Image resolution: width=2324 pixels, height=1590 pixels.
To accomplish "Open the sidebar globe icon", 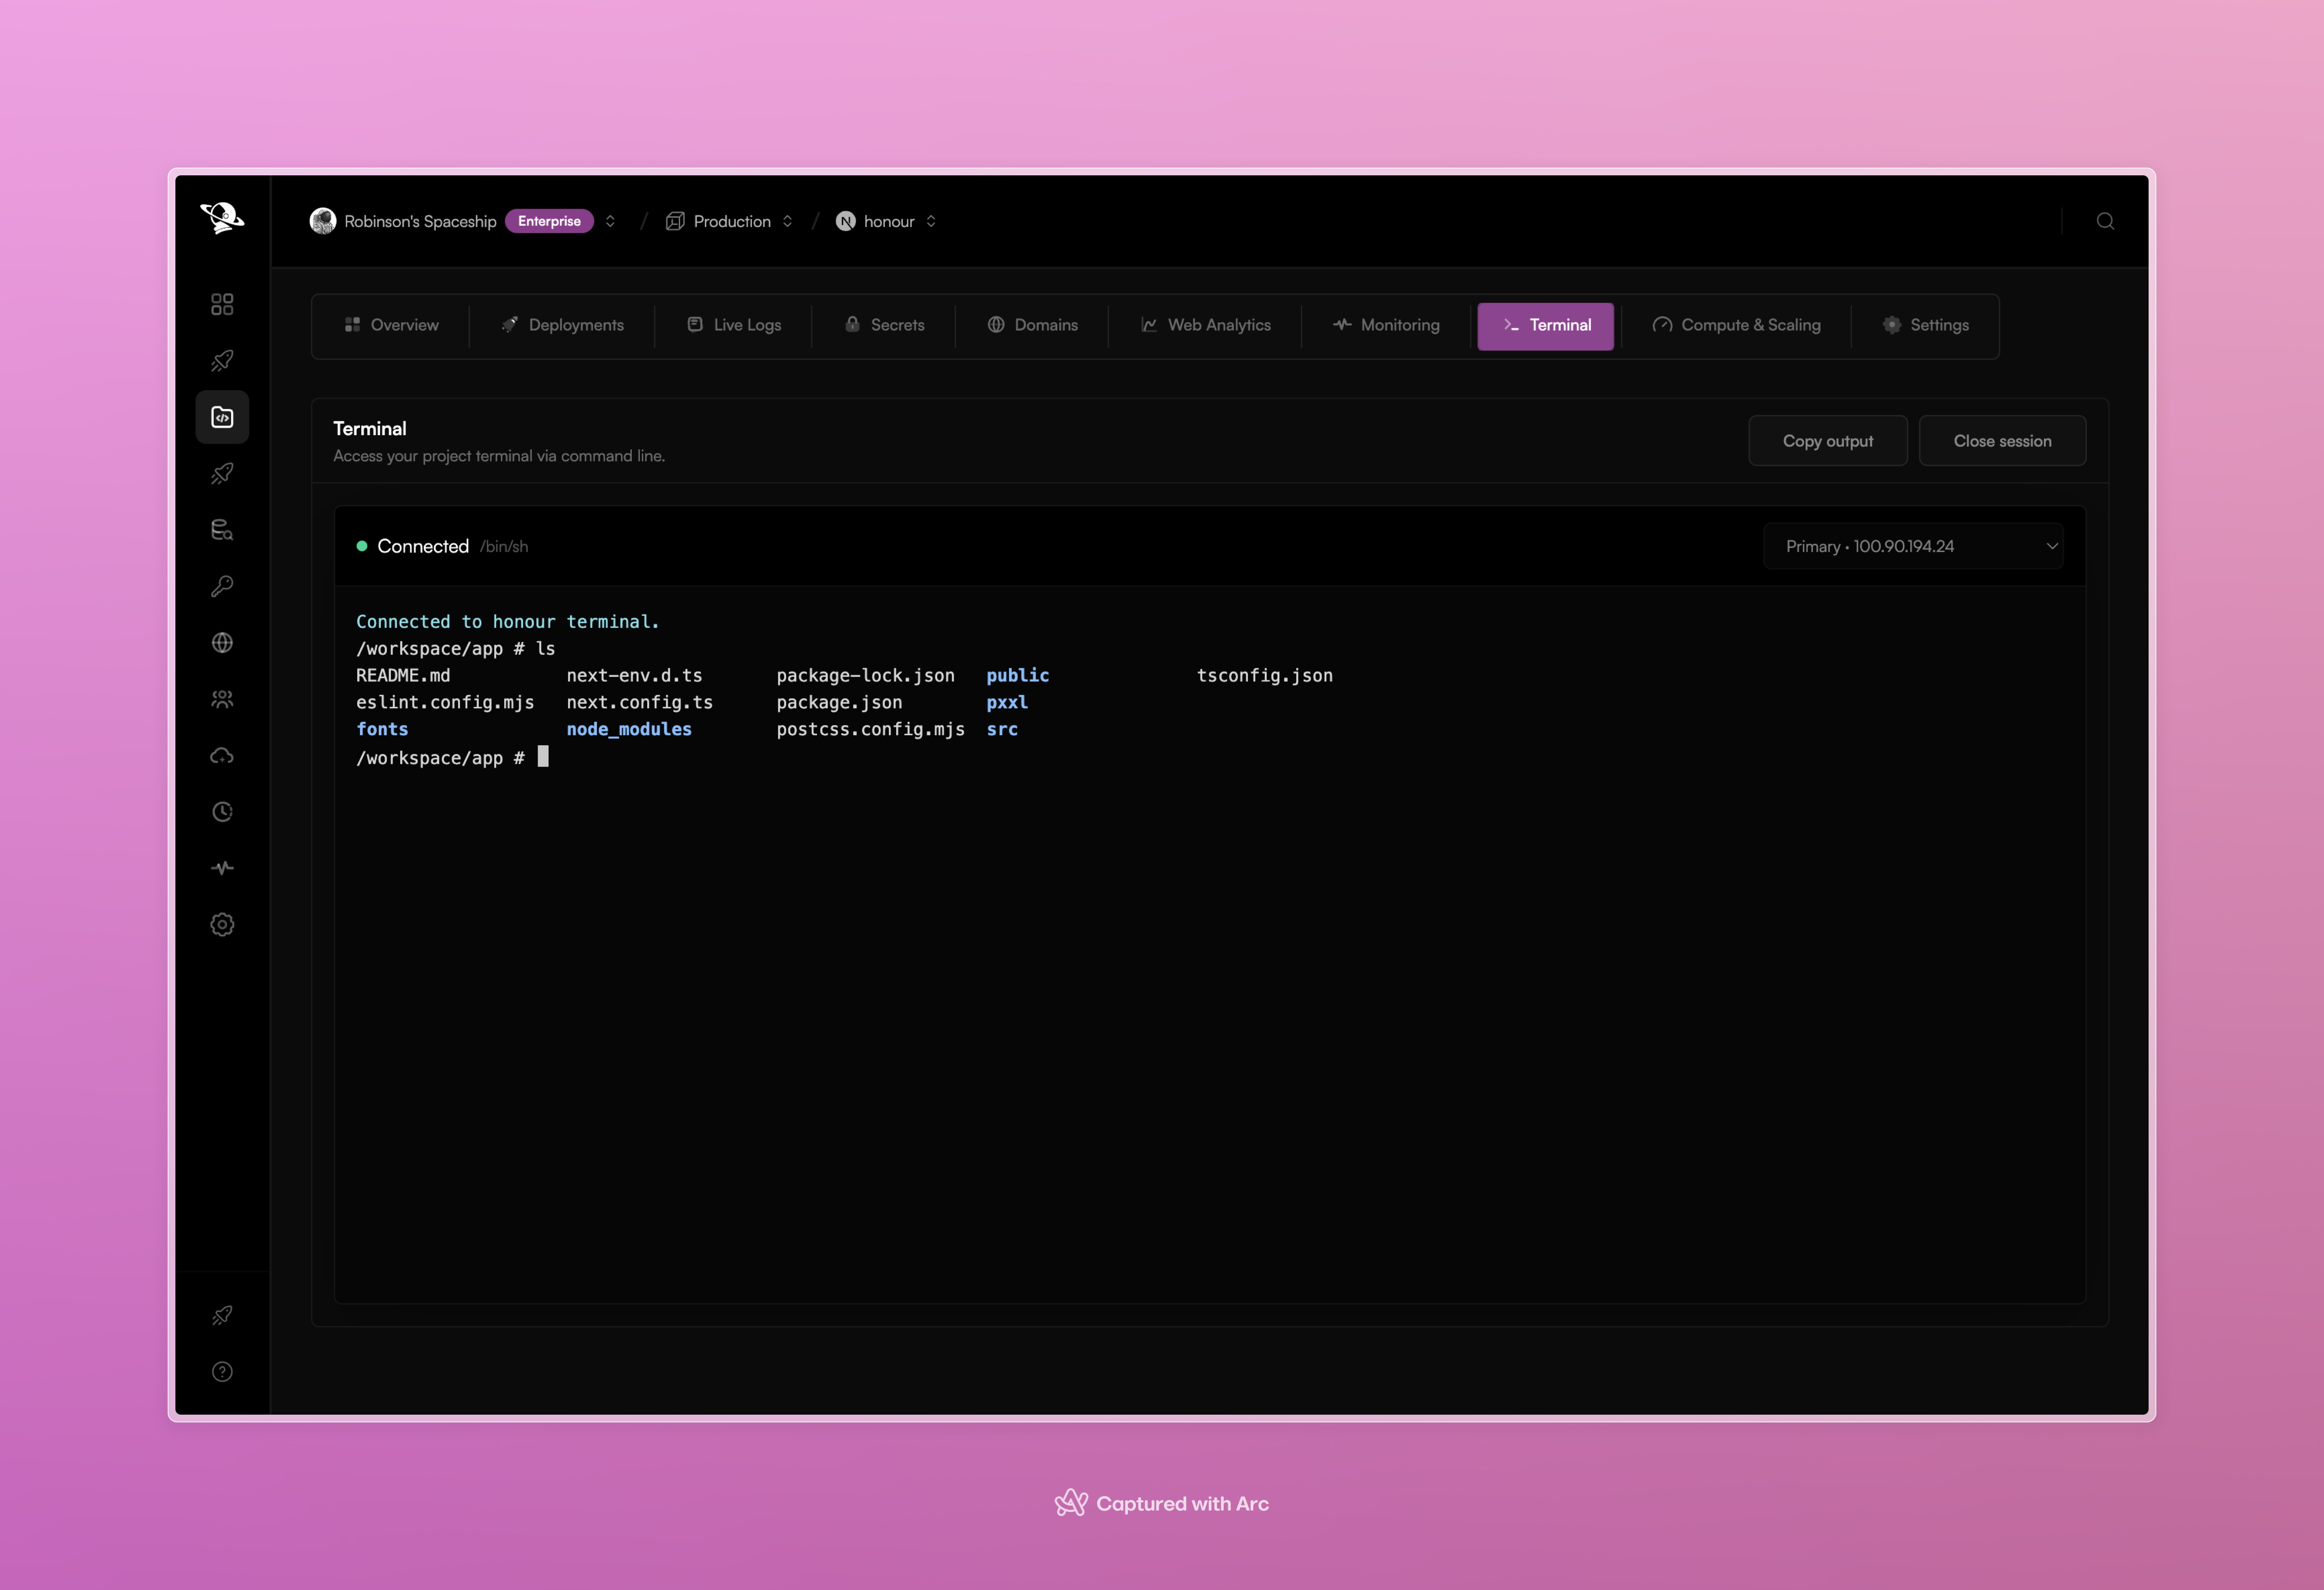I will coord(222,643).
